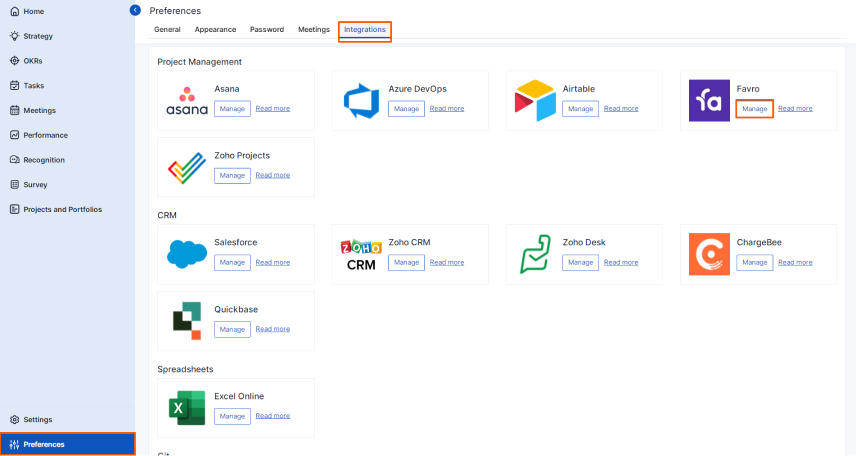Screen dimensions: 856x456
Task: Manage the Azure DevOps integration
Action: (406, 109)
